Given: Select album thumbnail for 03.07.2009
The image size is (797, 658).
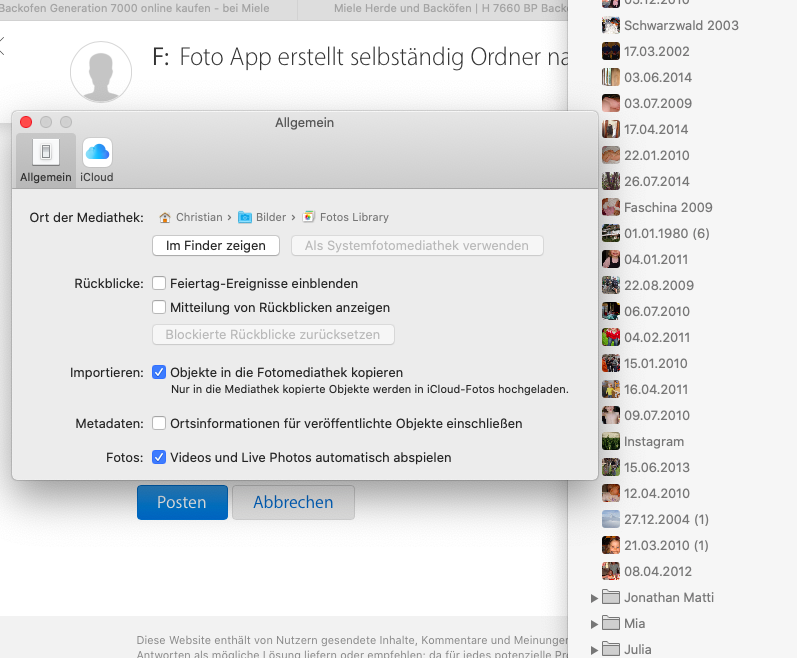Looking at the screenshot, I should (x=610, y=103).
